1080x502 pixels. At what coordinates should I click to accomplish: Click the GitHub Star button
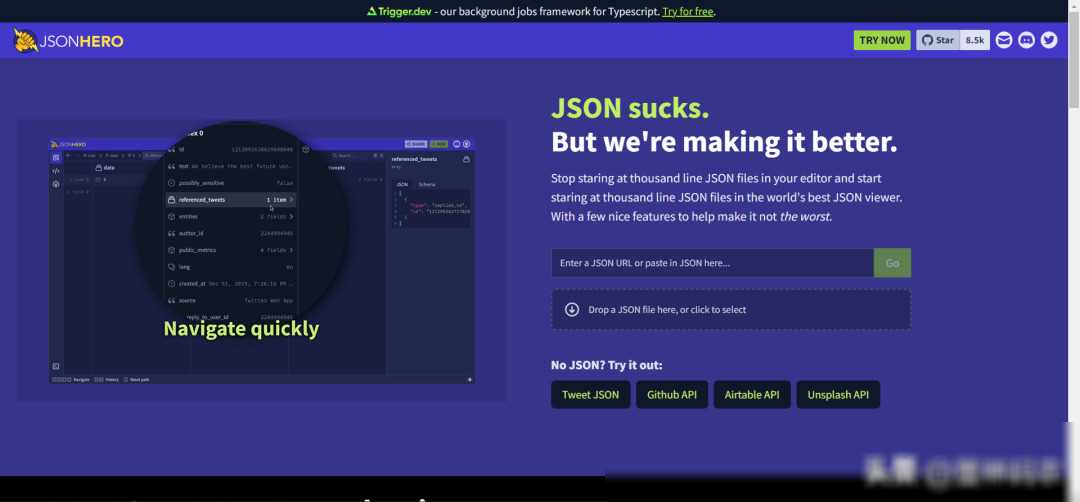[x=938, y=40]
